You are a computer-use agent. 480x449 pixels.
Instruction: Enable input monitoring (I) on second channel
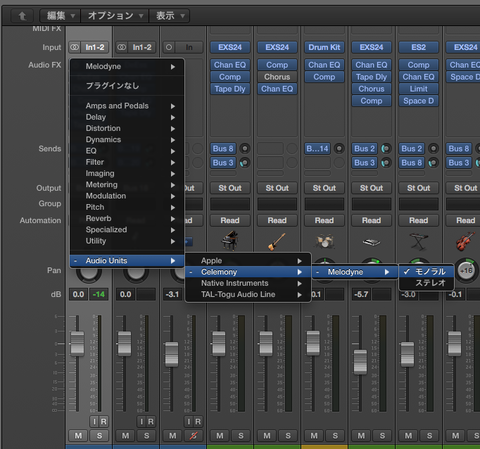141,422
